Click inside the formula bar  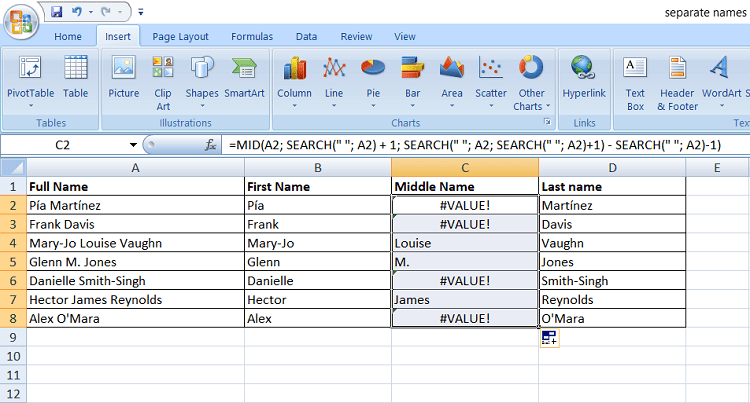480,145
